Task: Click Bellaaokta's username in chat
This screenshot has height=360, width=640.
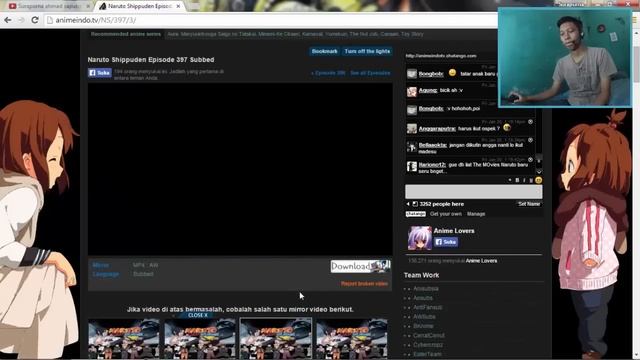Action: pos(433,145)
